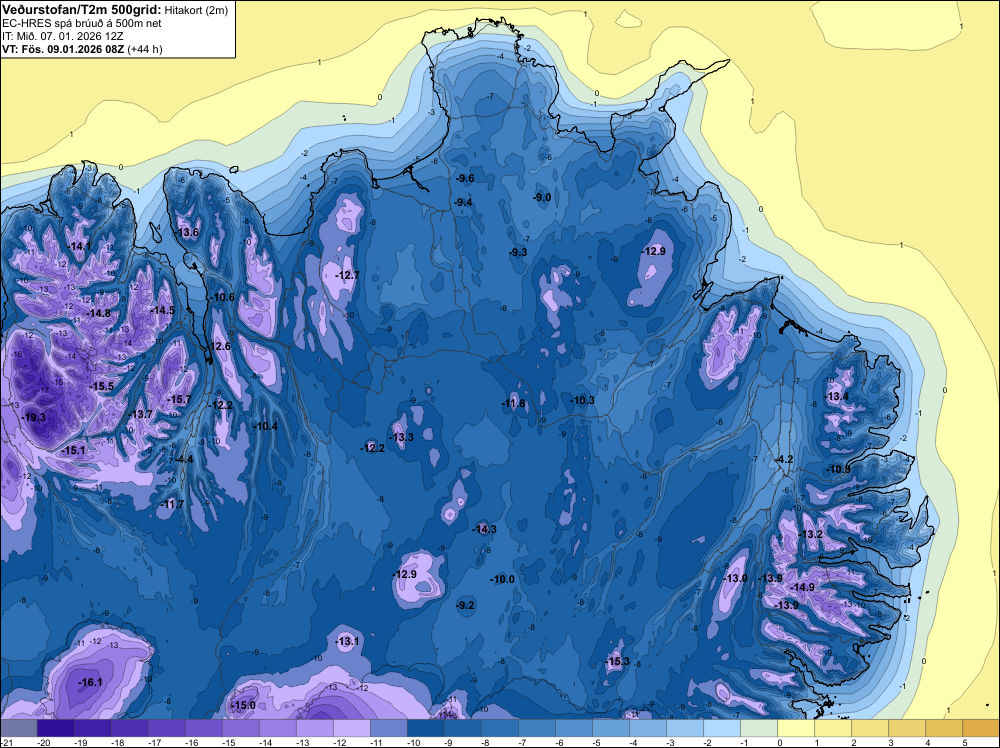Click the legend swatch between -15 and -14
This screenshot has height=748, width=1000.
(240, 728)
